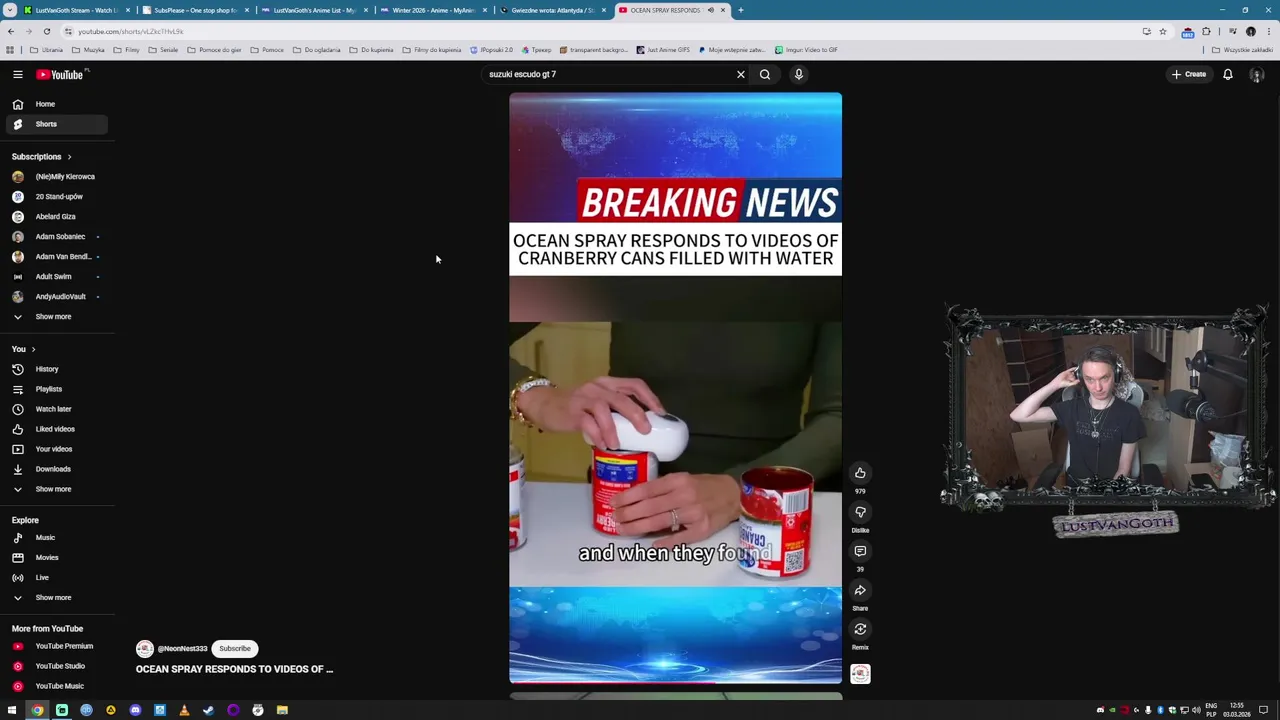Switch to LustVanGoth's Anime List tab

313,10
